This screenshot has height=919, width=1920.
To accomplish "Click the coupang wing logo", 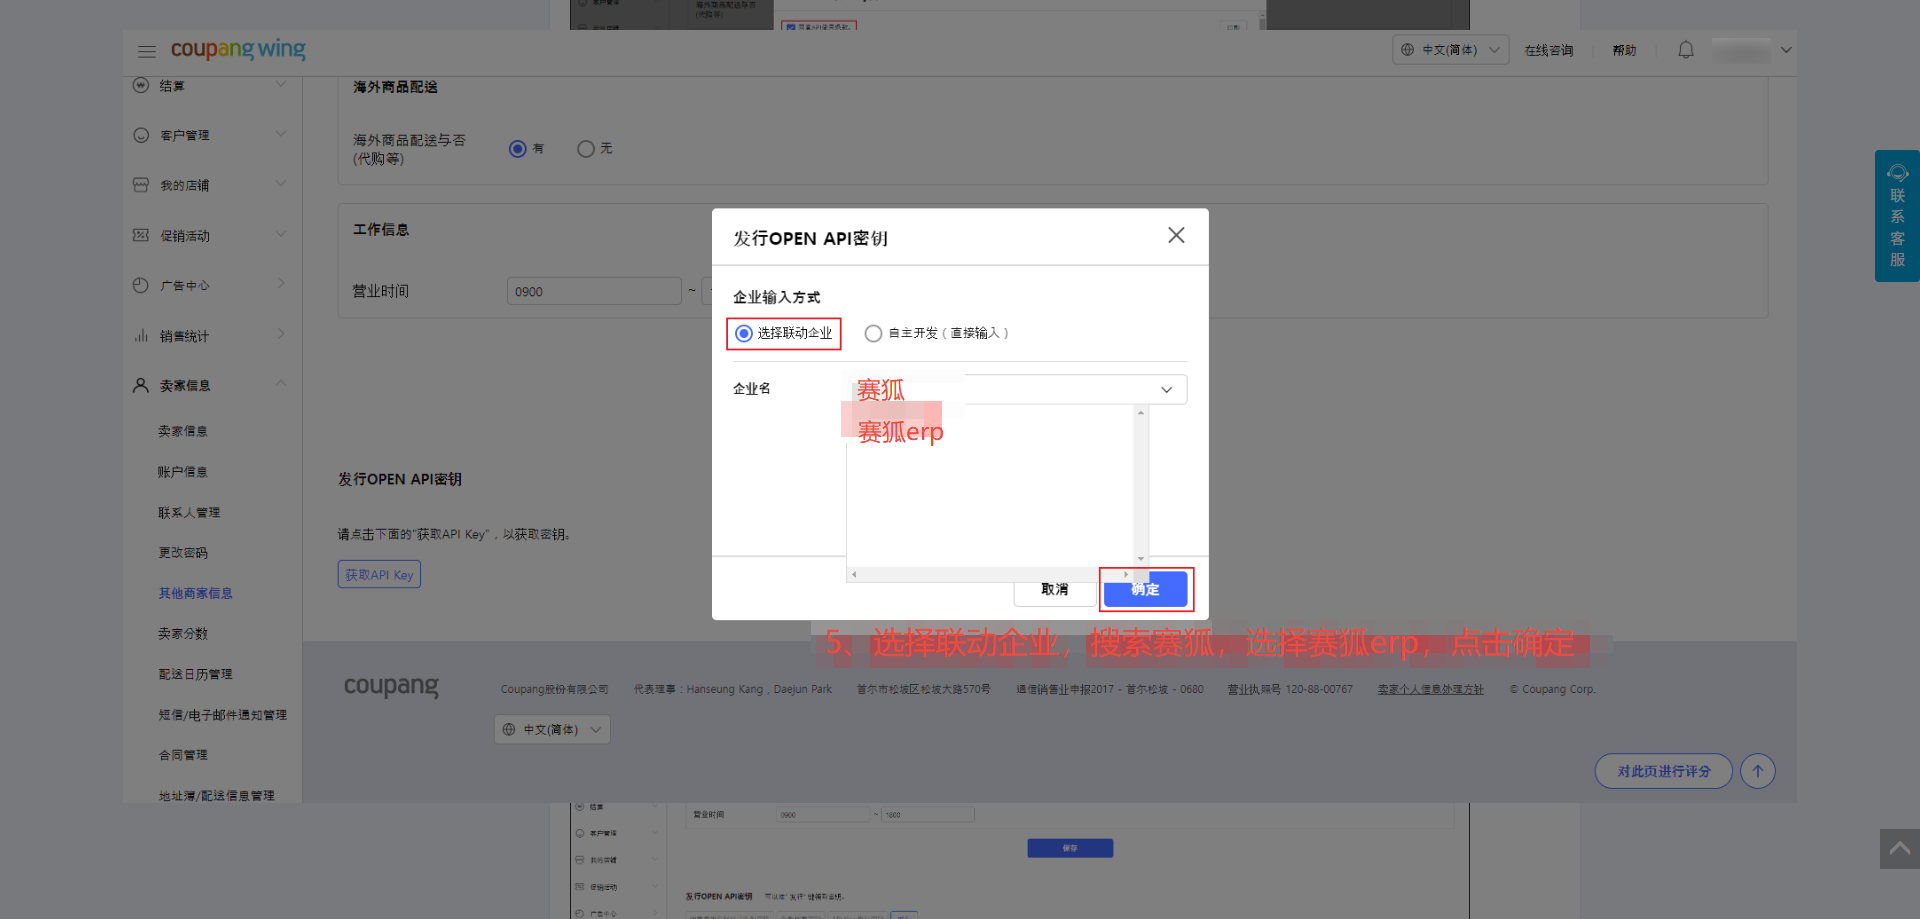I will pyautogui.click(x=238, y=49).
